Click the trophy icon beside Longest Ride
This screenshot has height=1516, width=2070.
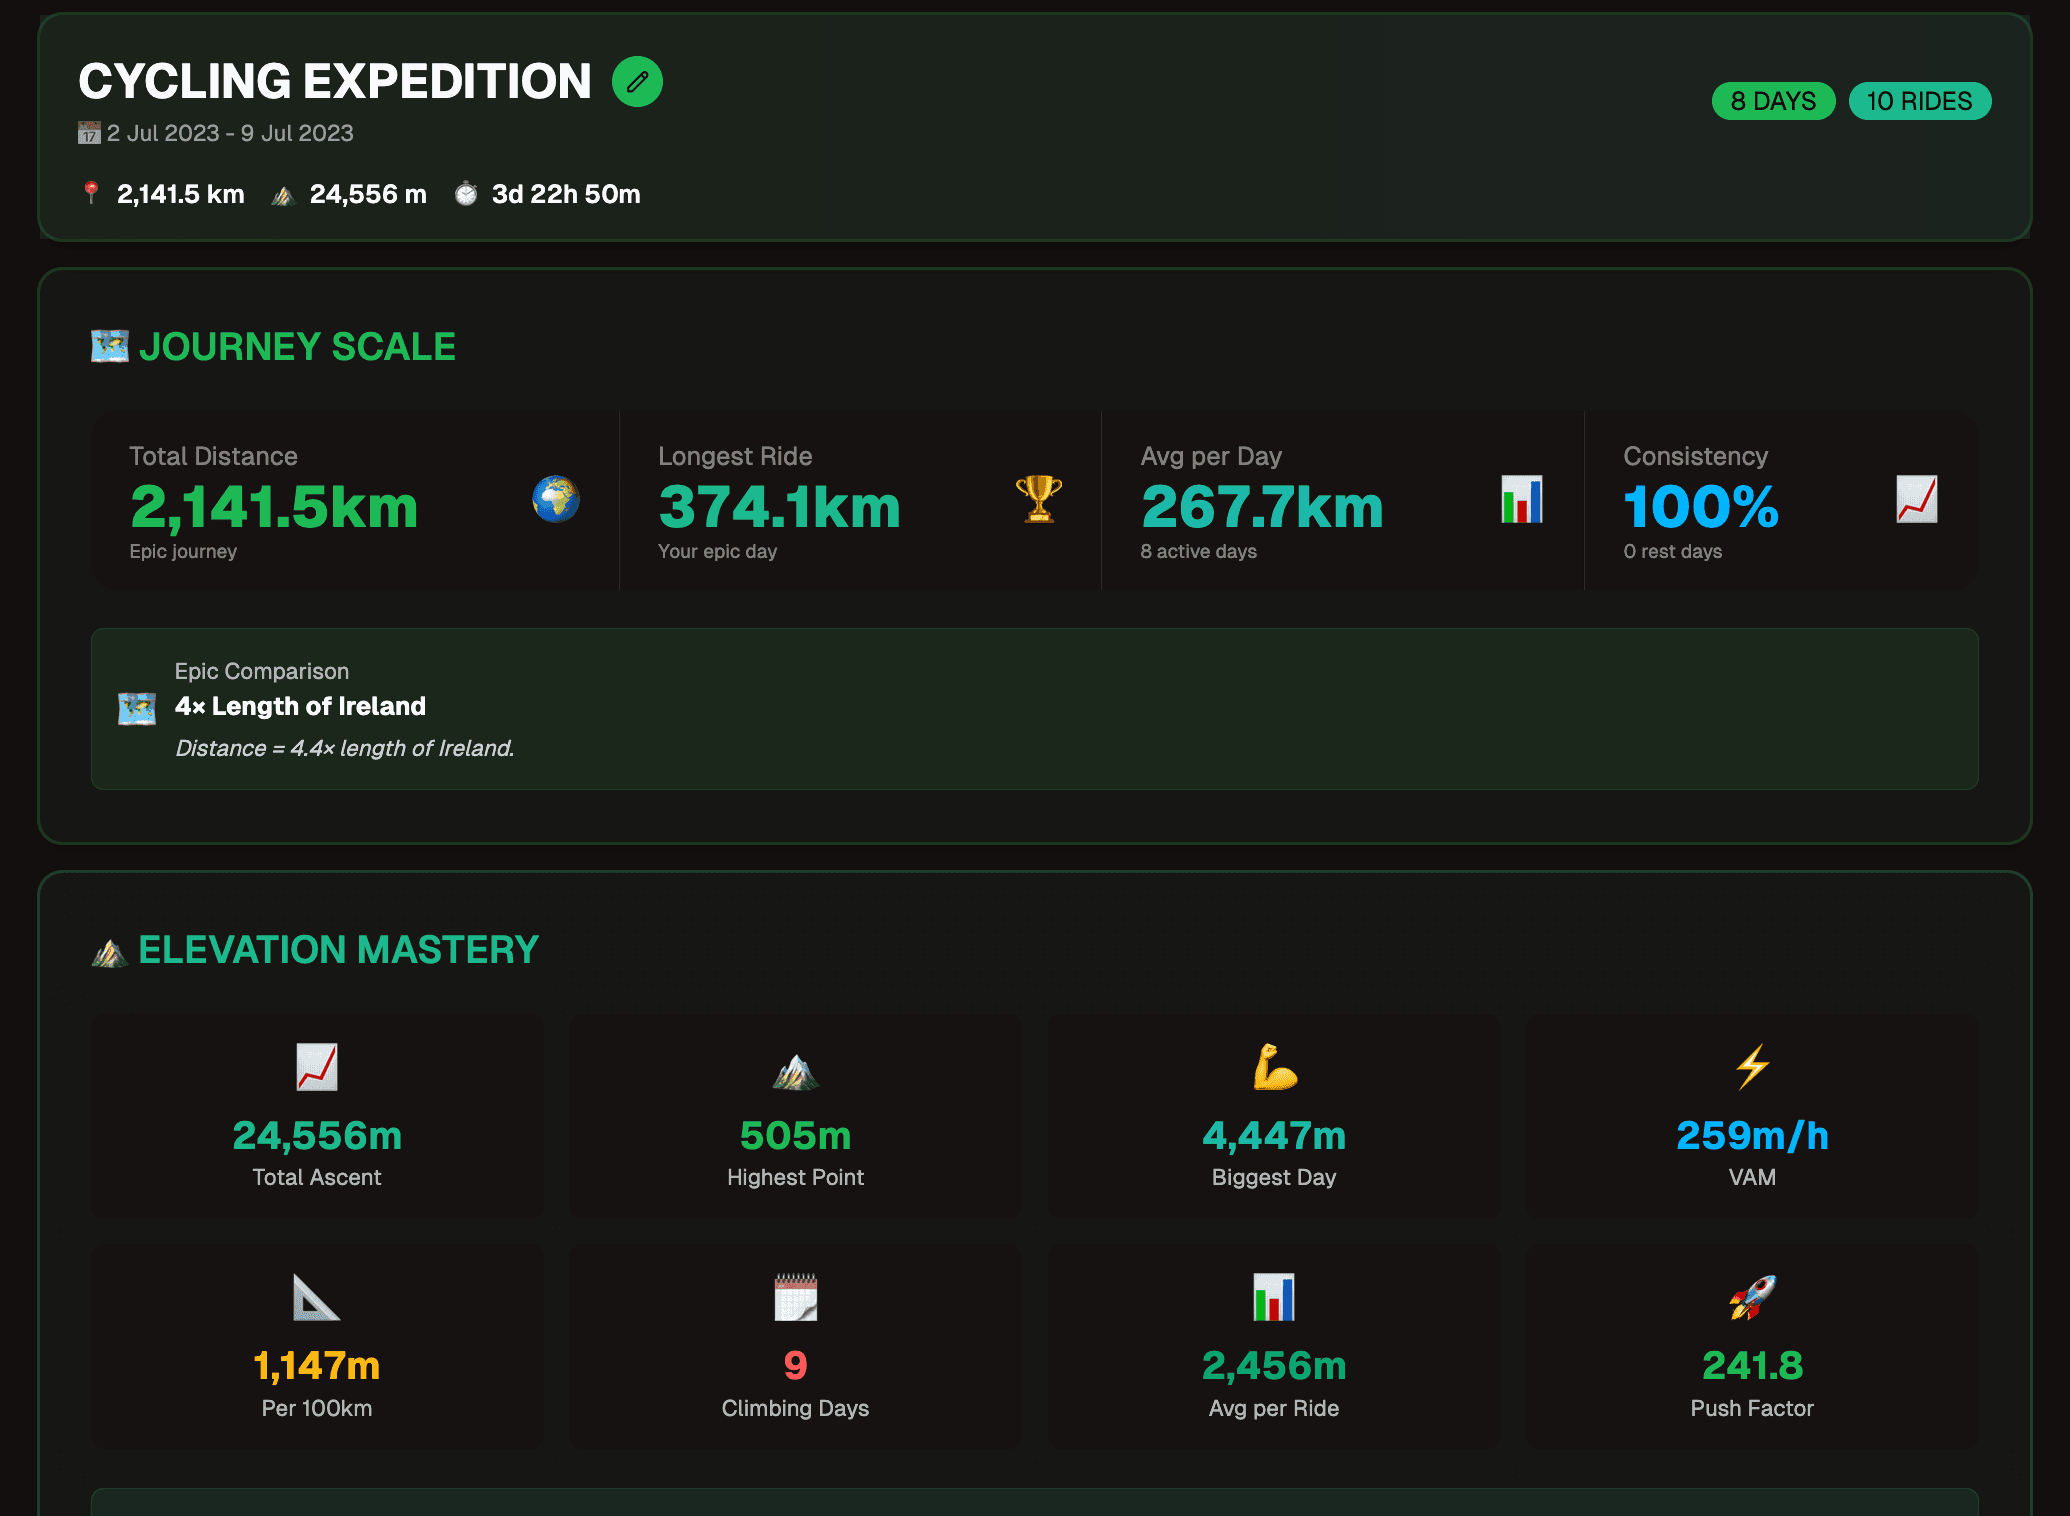[1037, 502]
